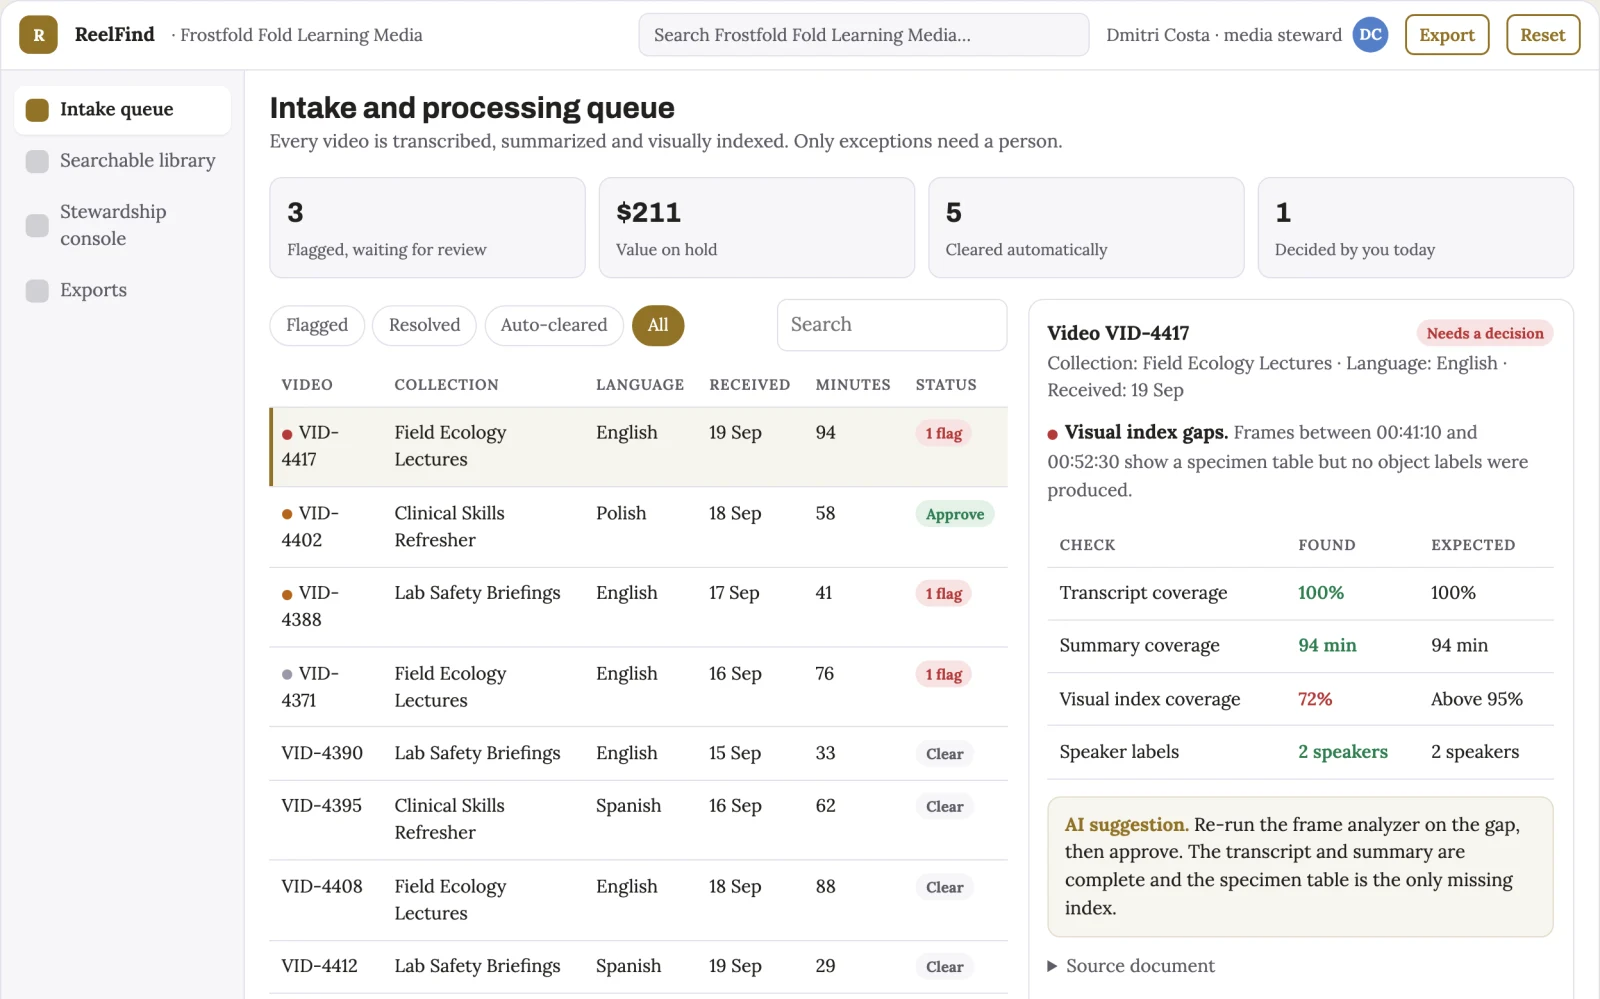Screen dimensions: 1600x999
Task: Expand the Source document disclosure
Action: pos(1131,966)
